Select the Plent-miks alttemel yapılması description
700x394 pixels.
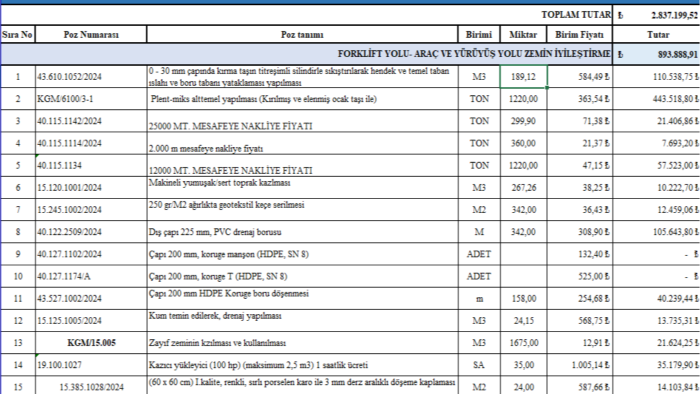point(302,99)
